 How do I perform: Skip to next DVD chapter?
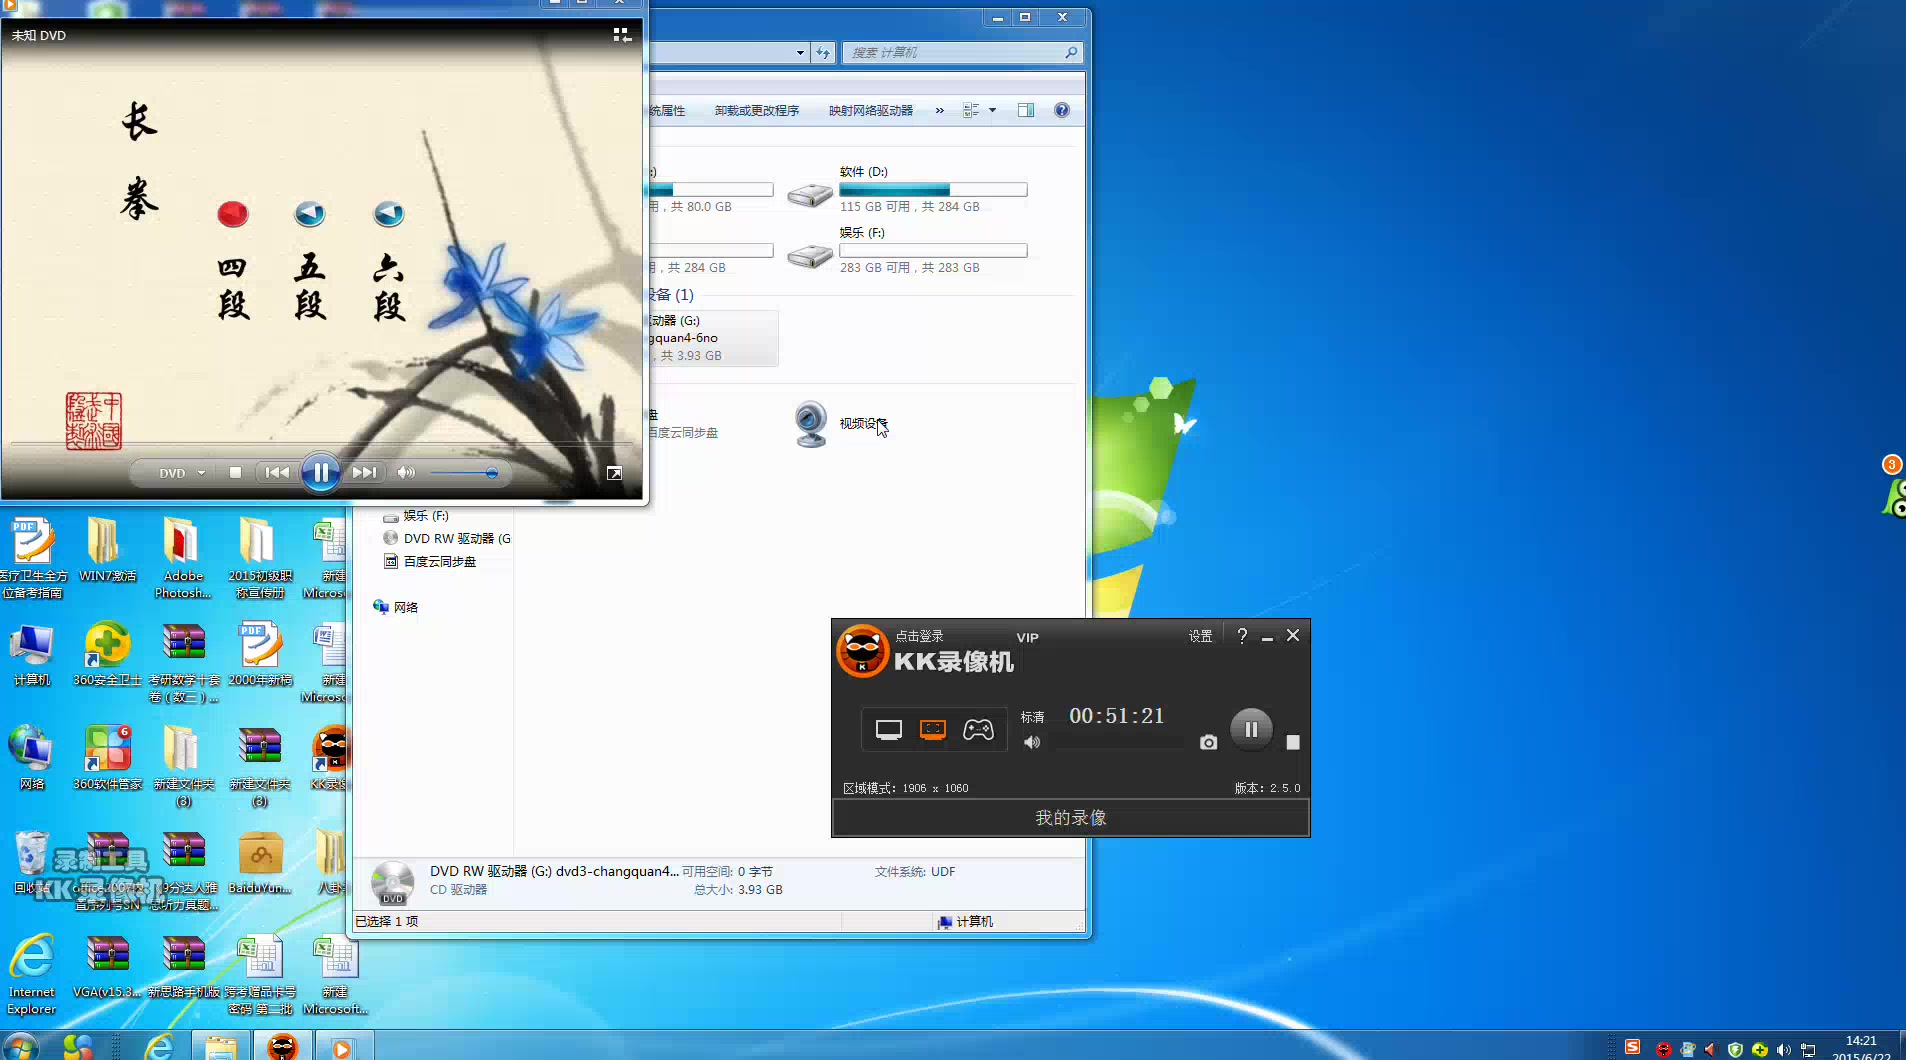365,473
